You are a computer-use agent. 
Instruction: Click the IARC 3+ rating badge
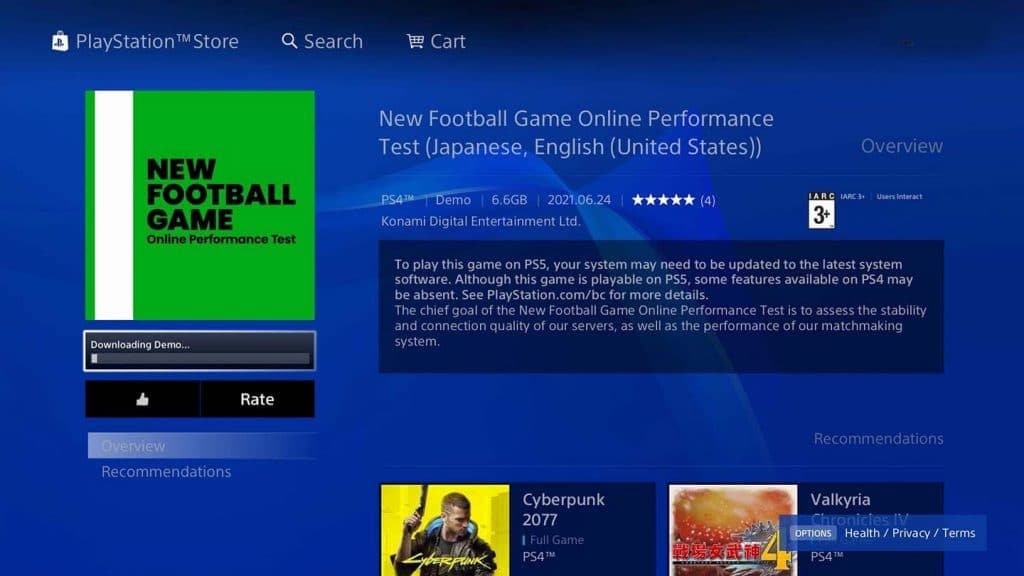click(821, 210)
